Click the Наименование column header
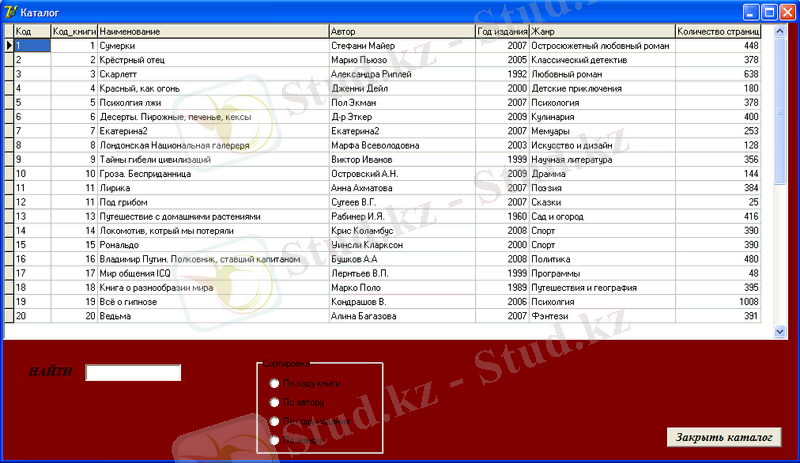This screenshot has height=463, width=800. pos(213,31)
